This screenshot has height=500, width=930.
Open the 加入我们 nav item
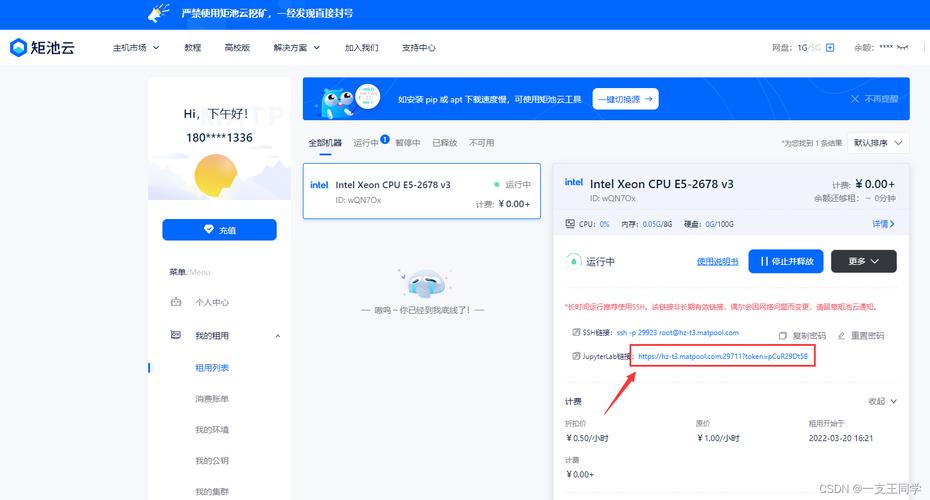tap(362, 47)
